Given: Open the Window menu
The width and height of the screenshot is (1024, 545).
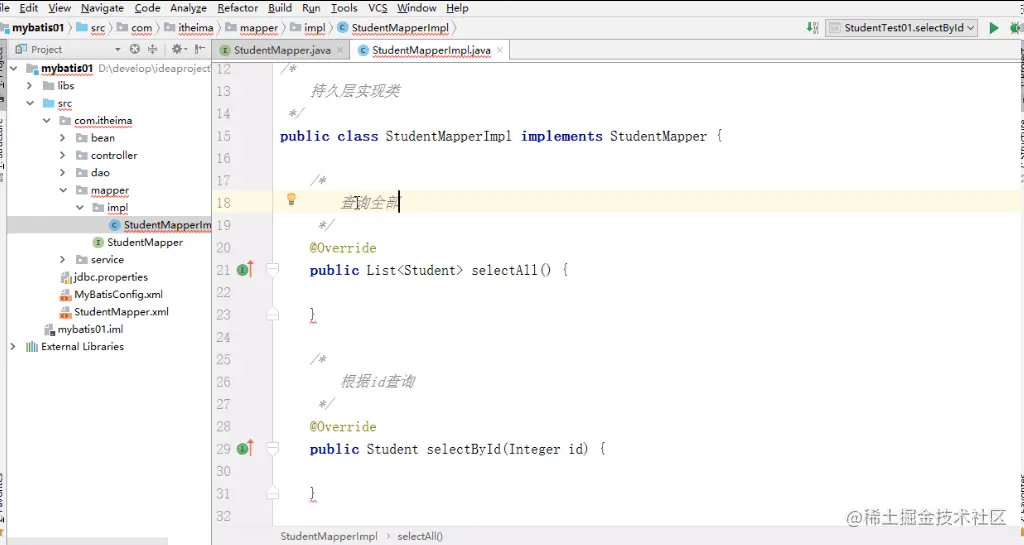Looking at the screenshot, I should [417, 8].
